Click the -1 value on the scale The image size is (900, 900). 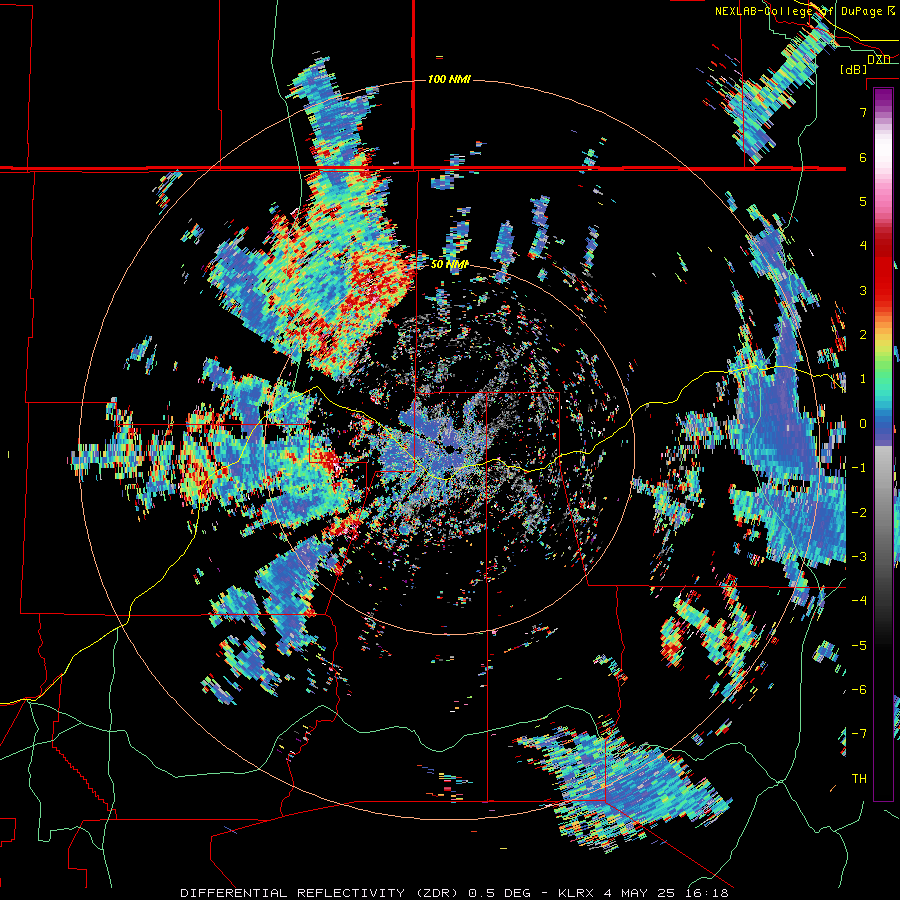pyautogui.click(x=859, y=468)
